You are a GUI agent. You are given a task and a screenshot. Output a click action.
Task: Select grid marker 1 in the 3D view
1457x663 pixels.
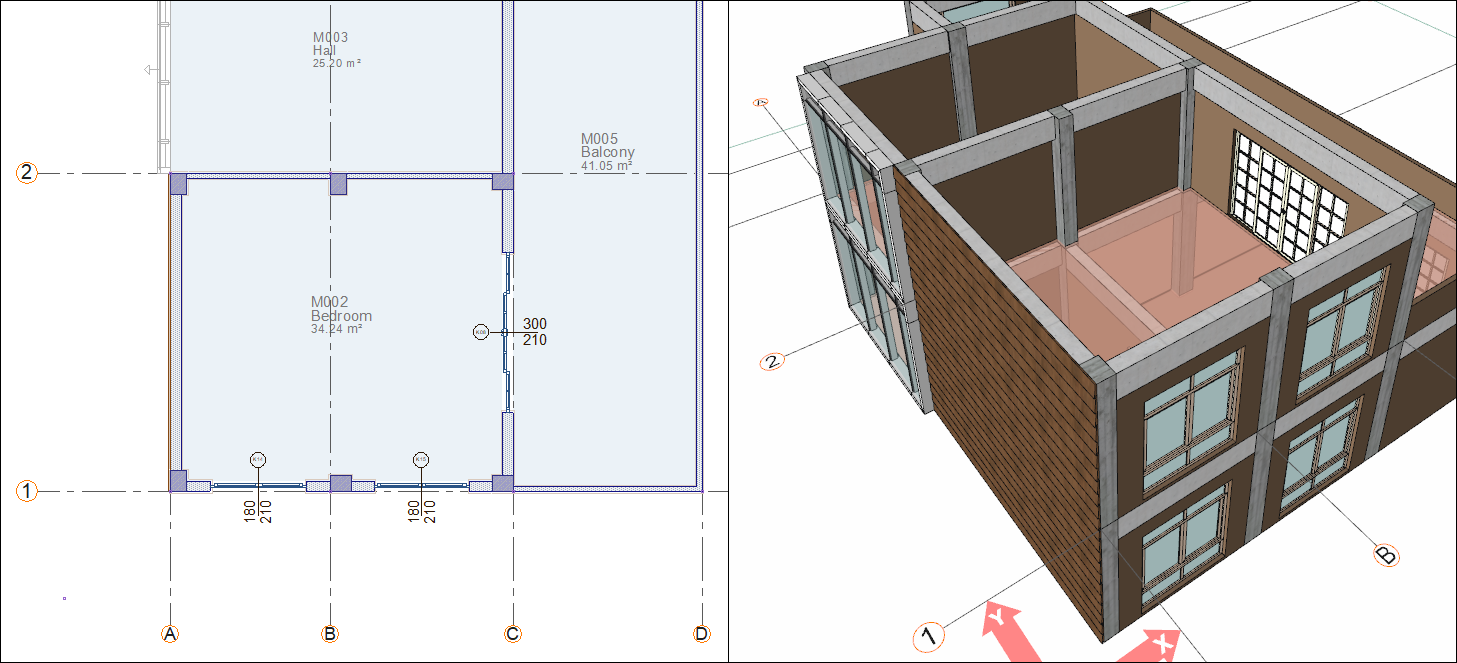pos(929,635)
